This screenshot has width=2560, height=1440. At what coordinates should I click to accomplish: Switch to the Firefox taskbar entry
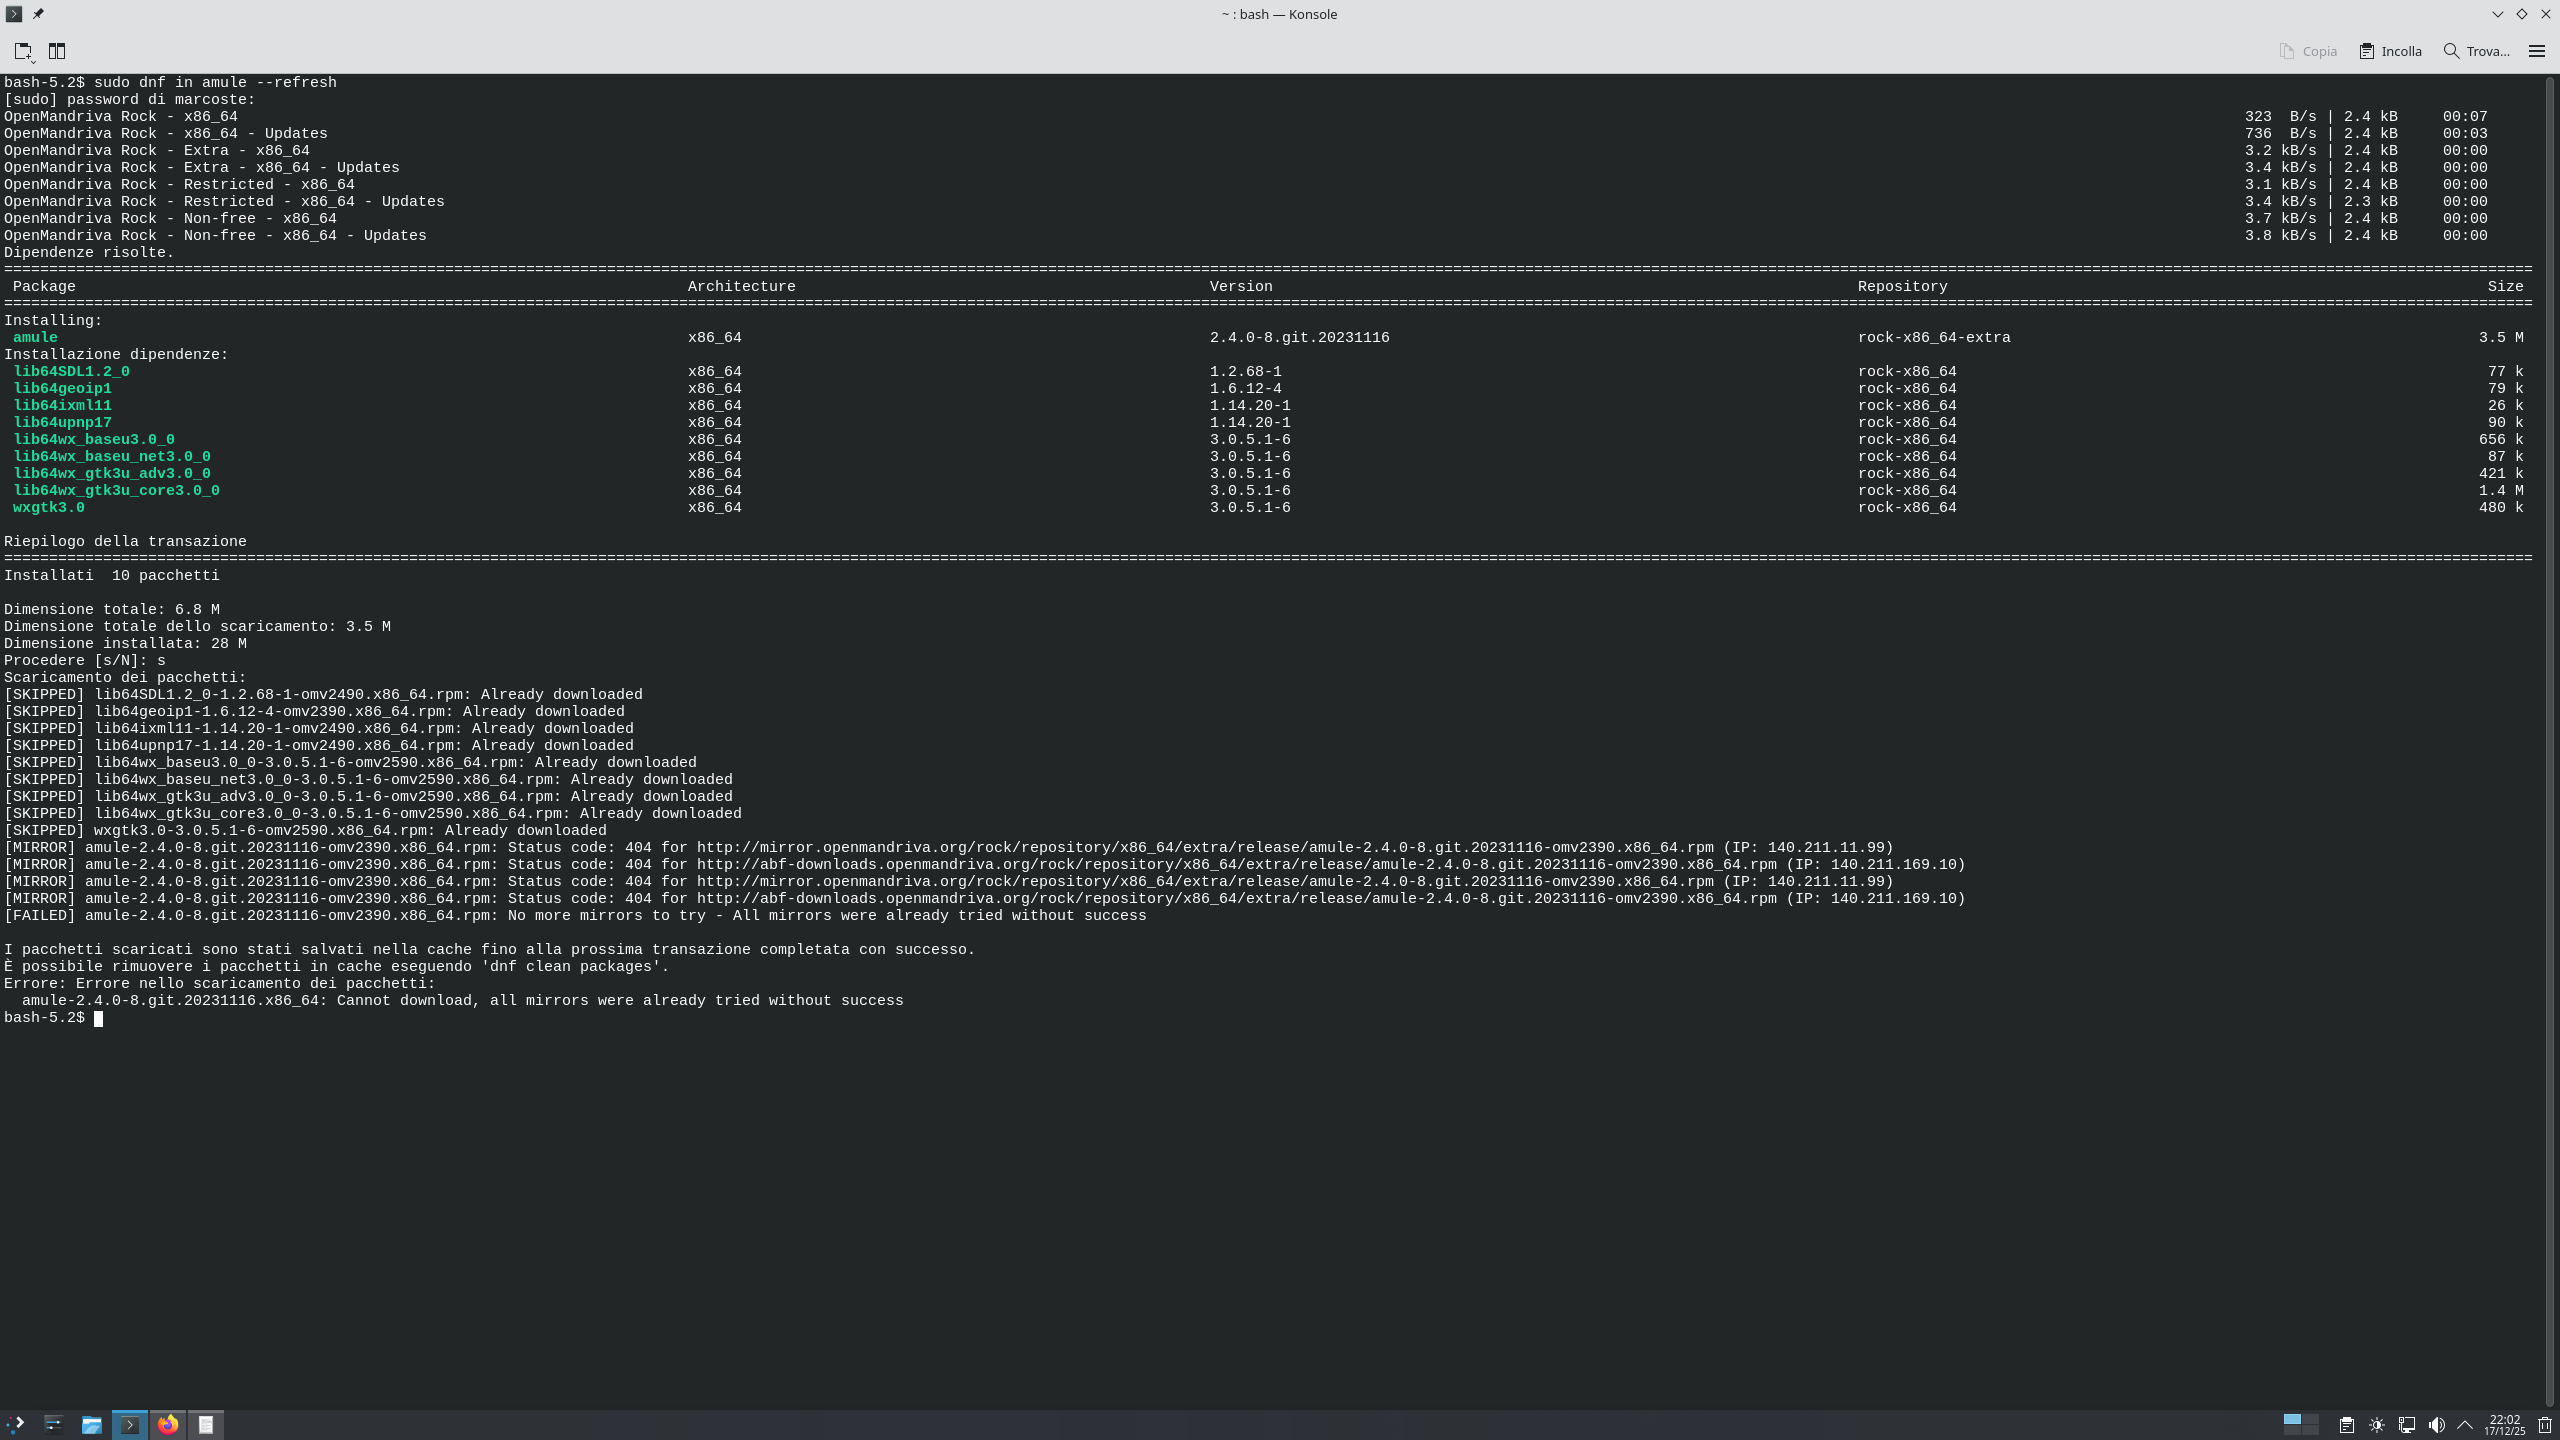168,1424
